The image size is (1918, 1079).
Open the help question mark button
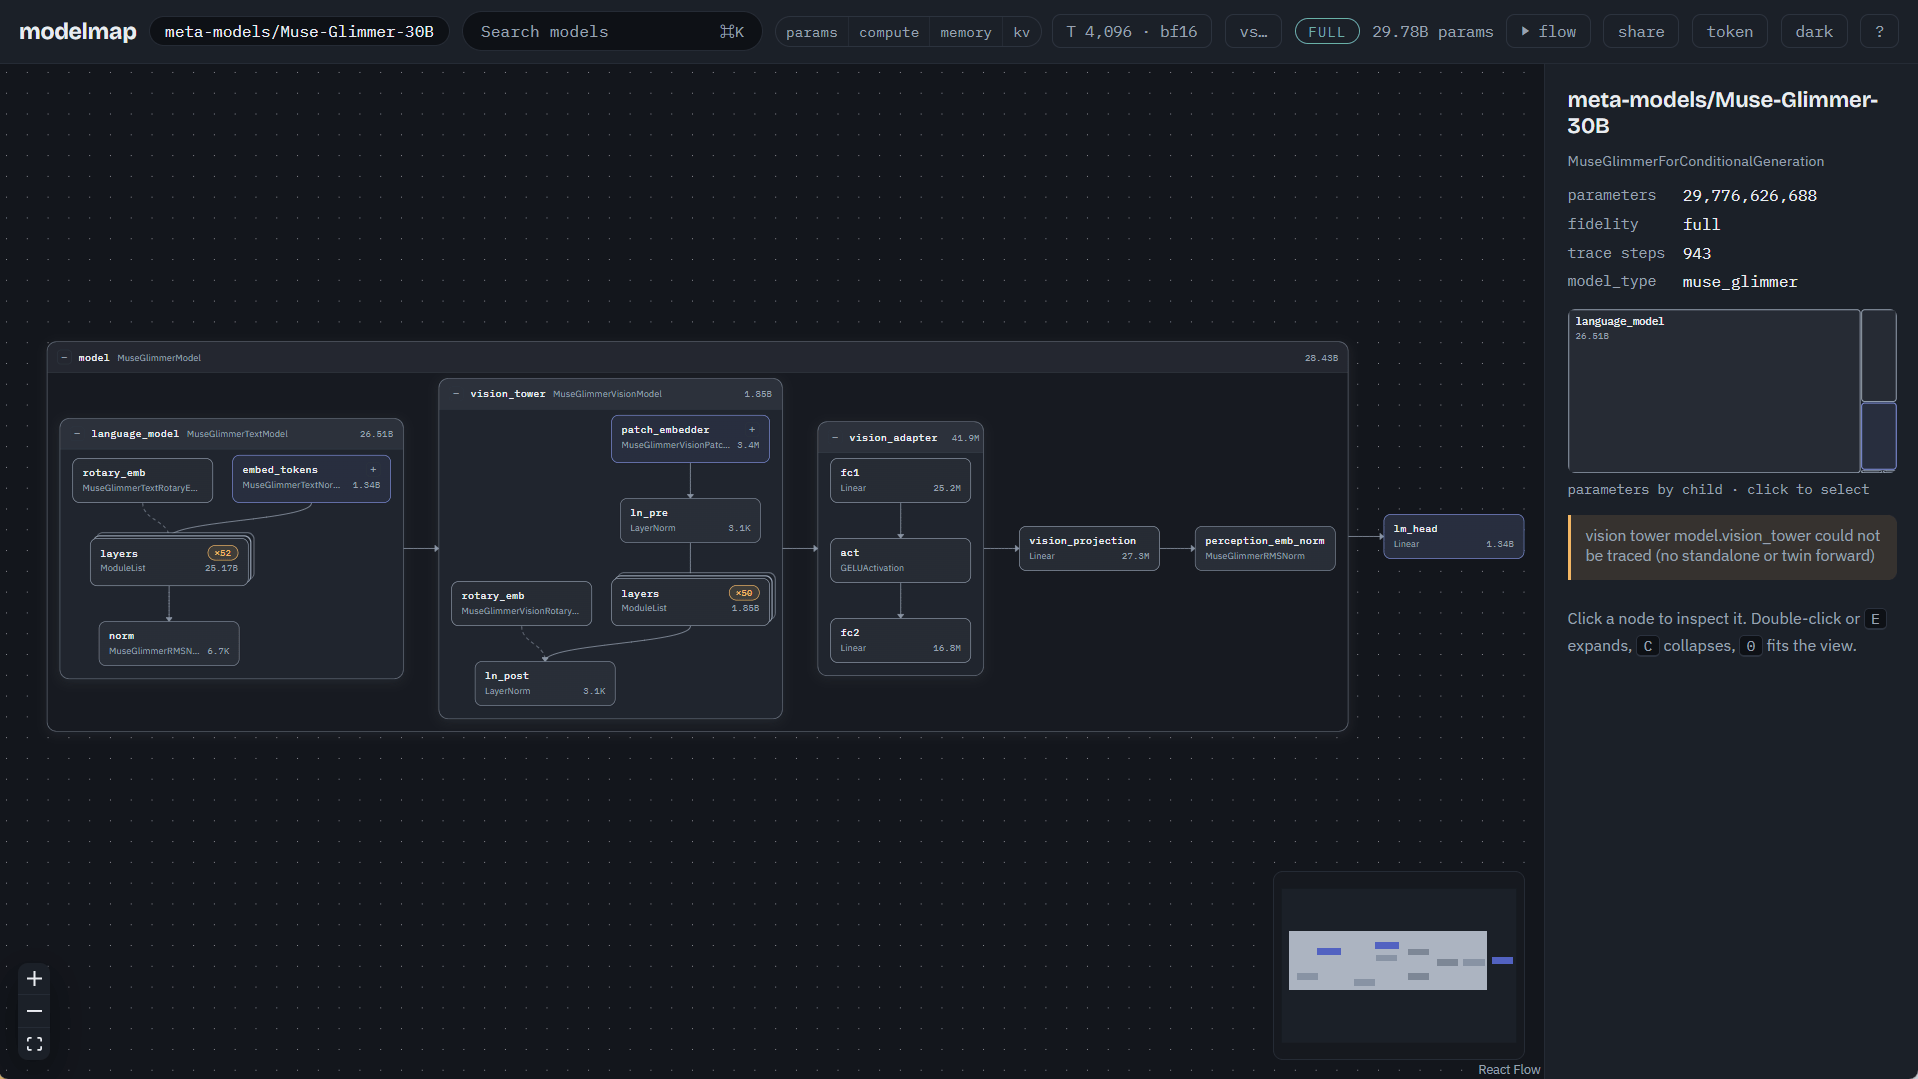(x=1879, y=32)
